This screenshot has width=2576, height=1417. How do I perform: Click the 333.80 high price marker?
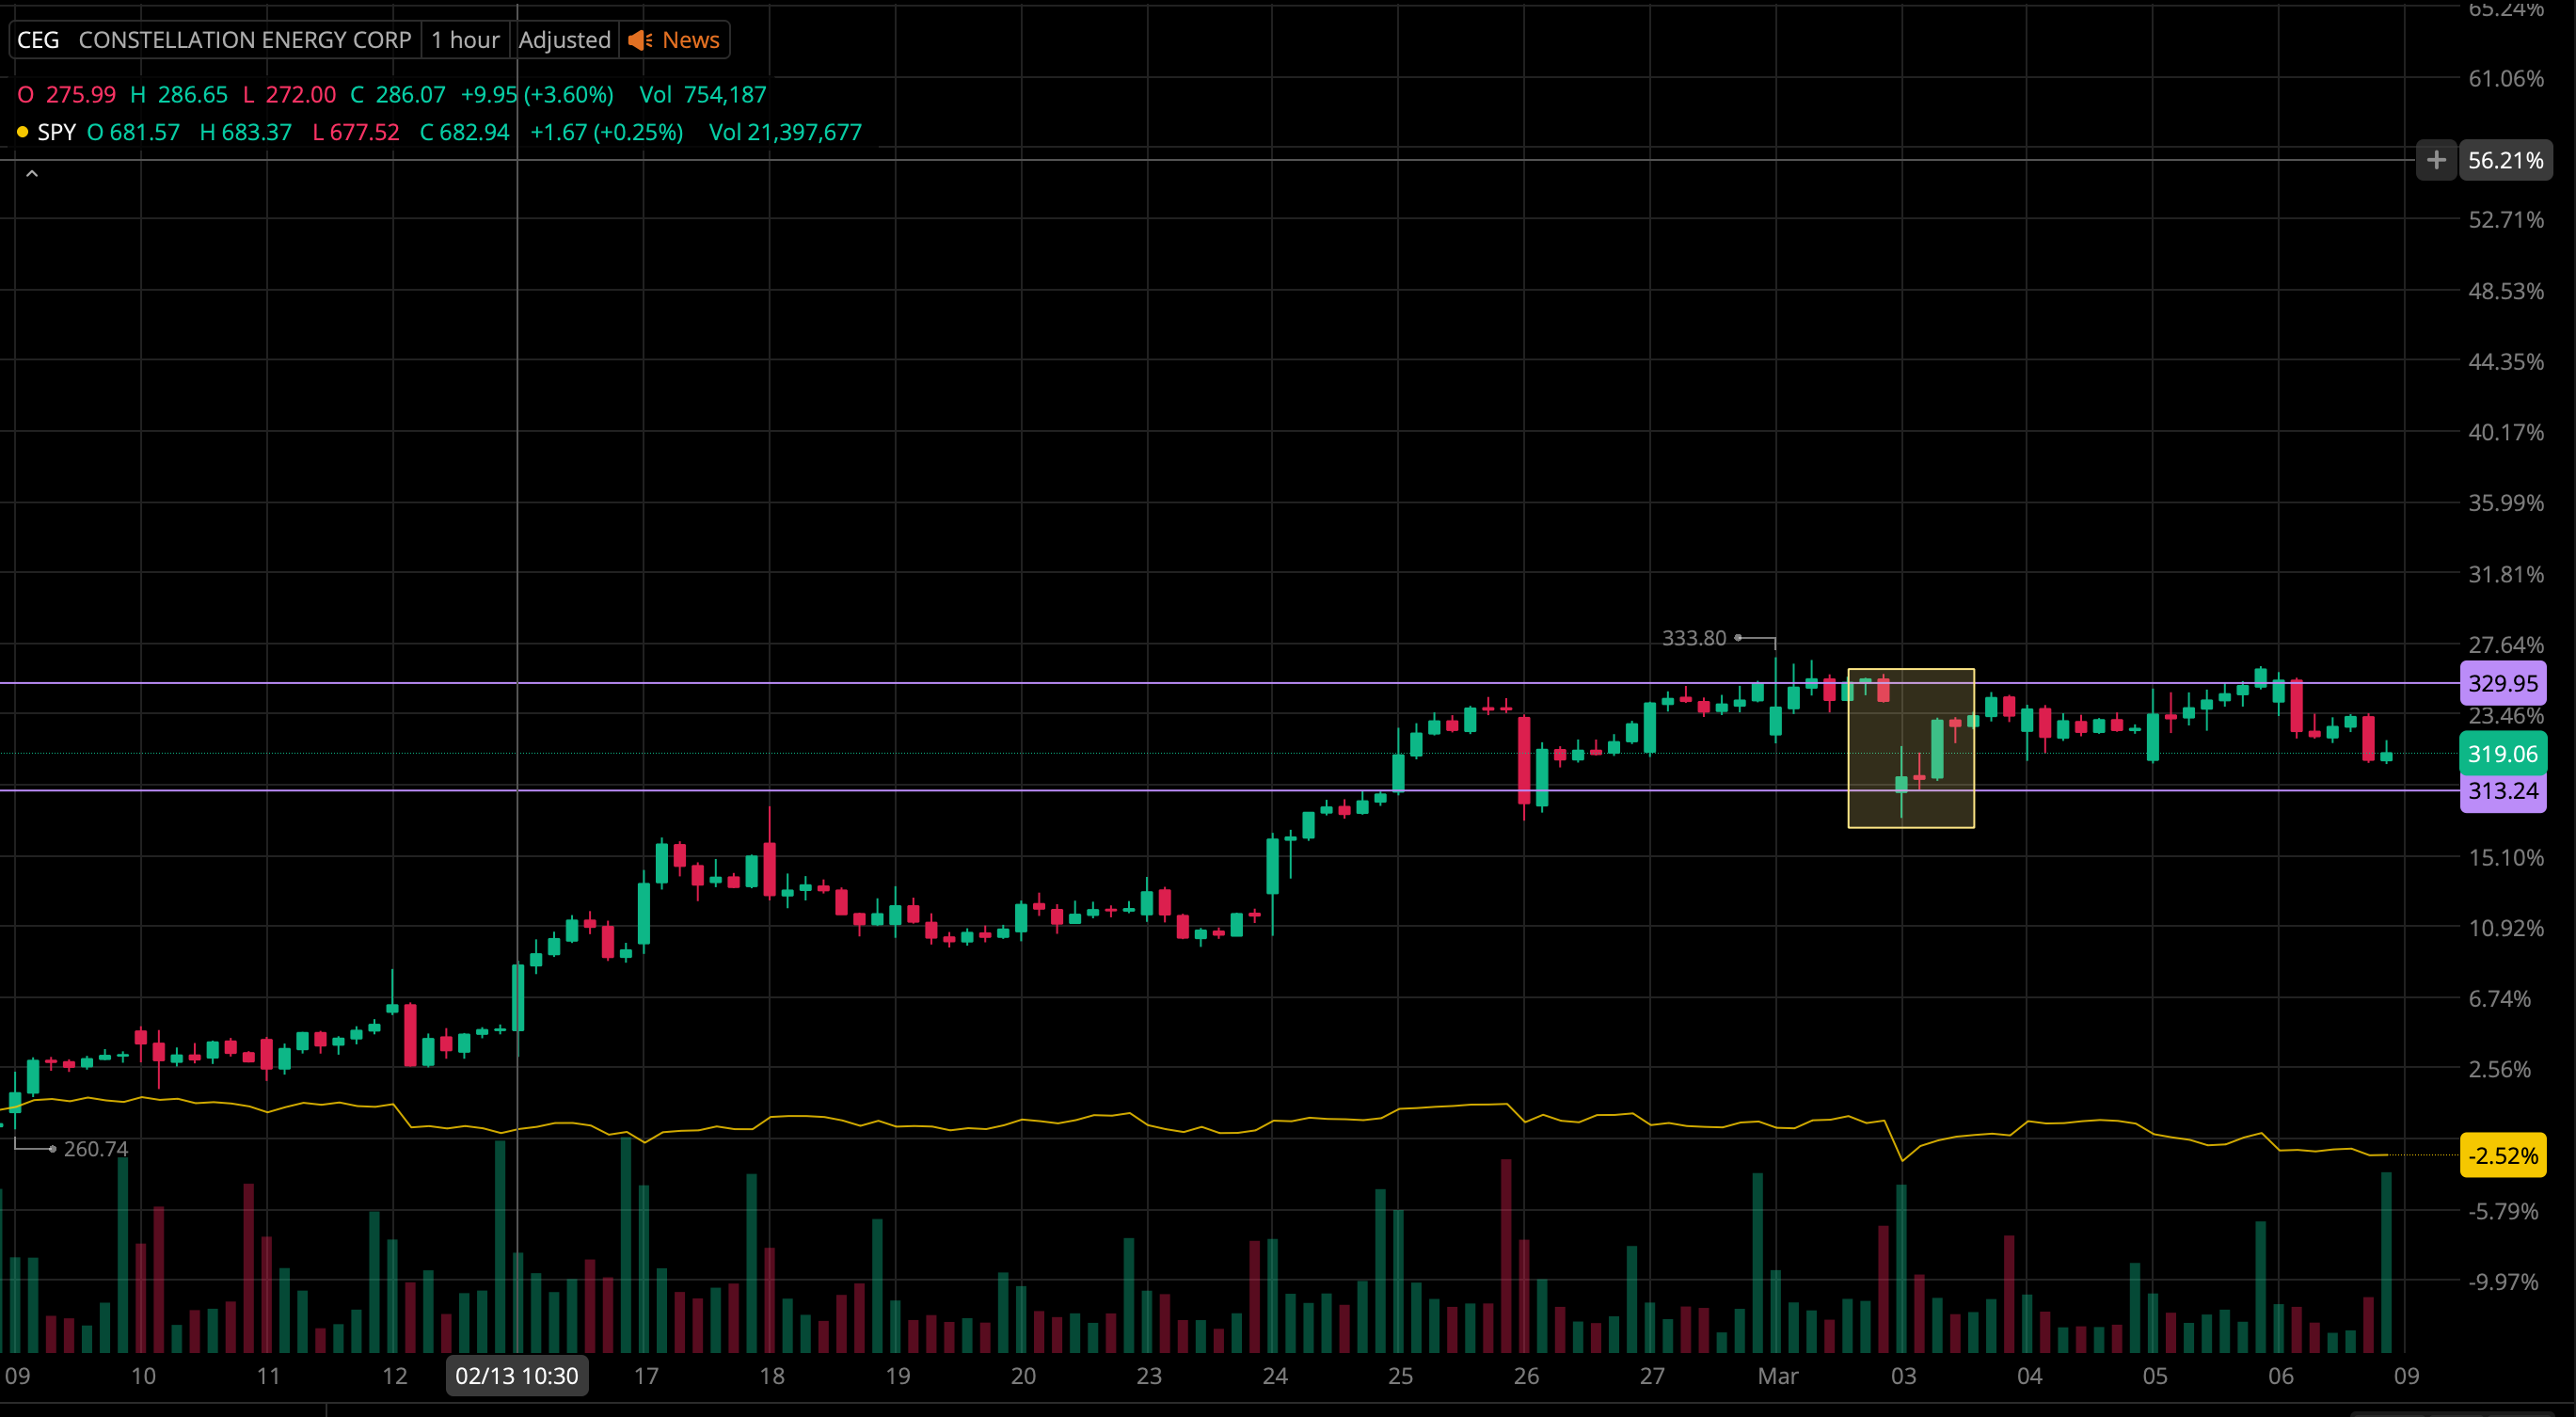tap(1693, 638)
